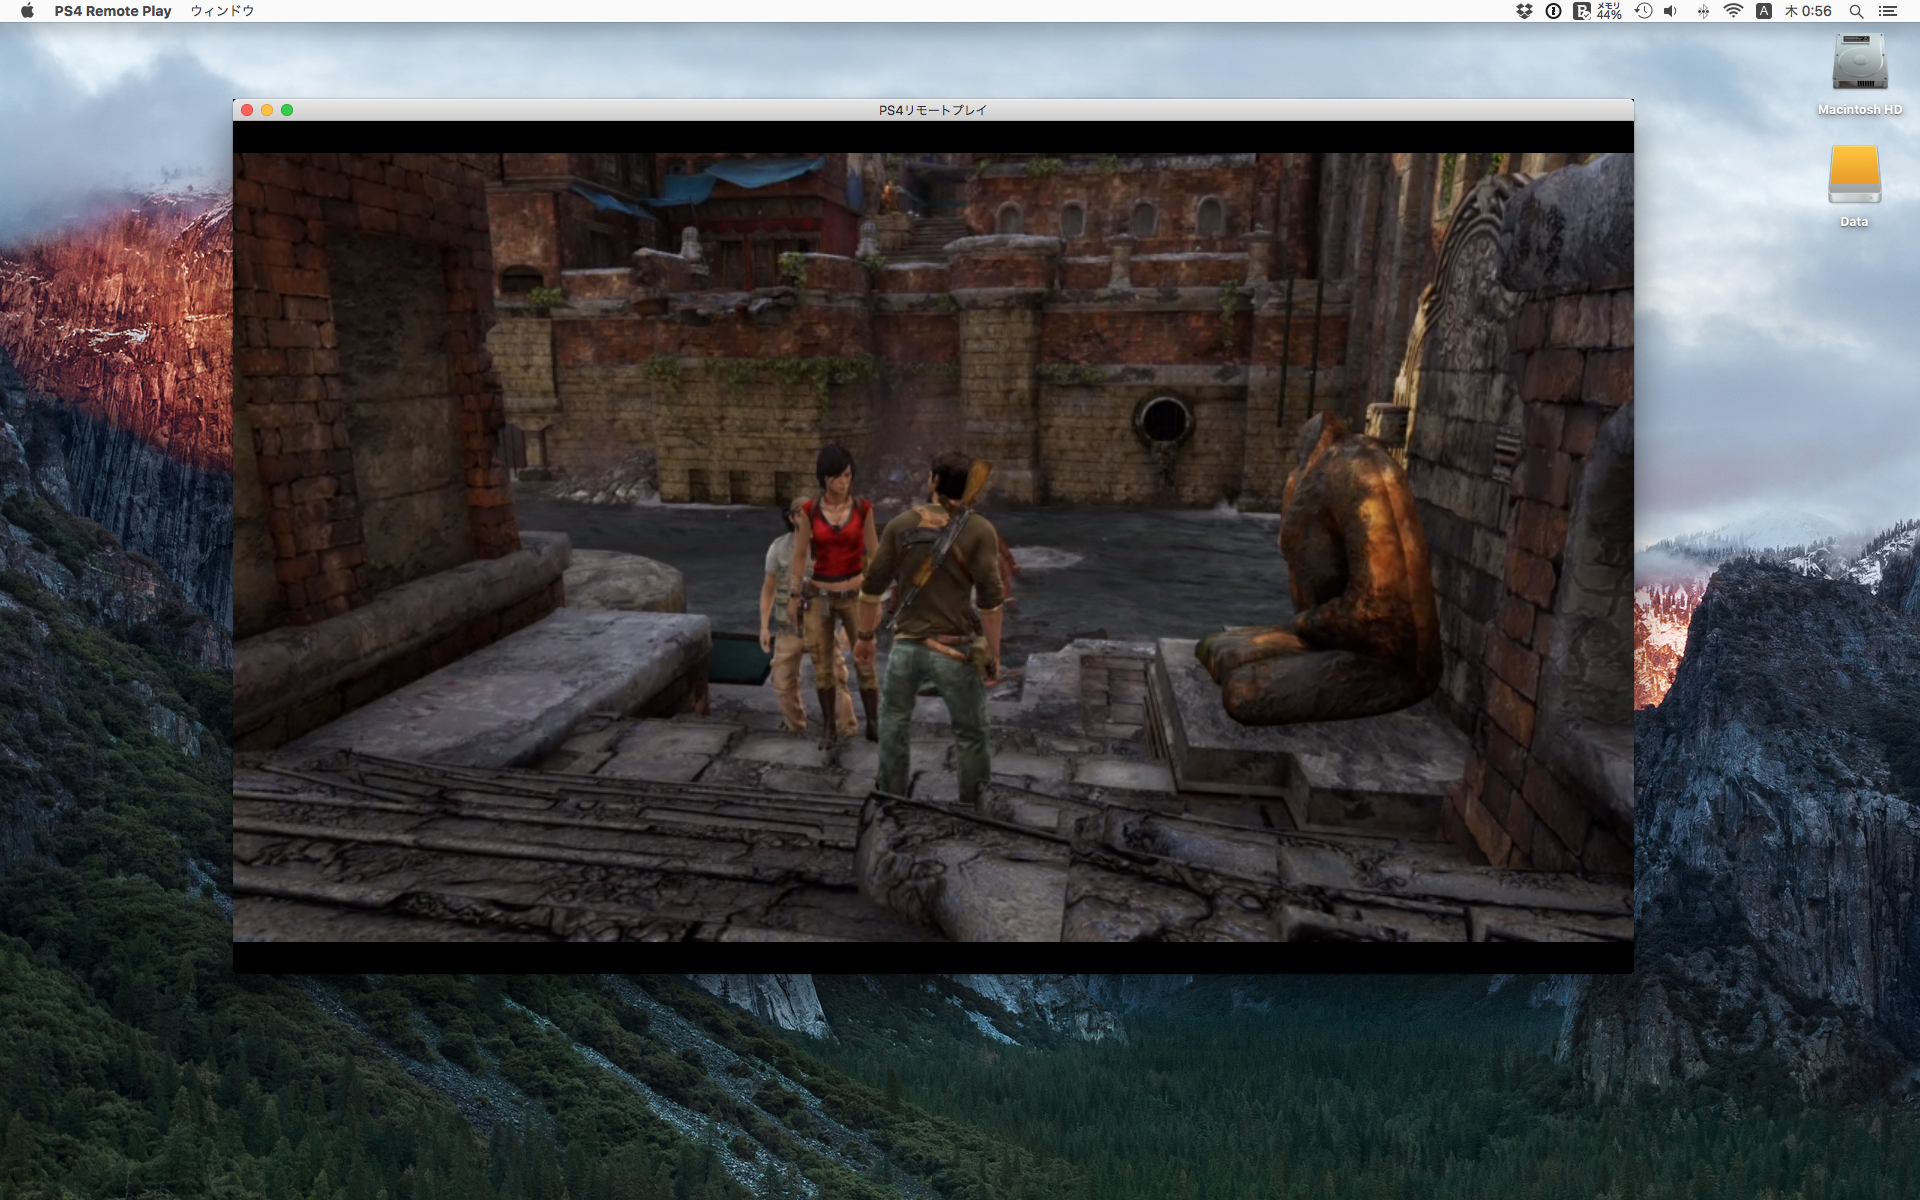Close the PS4 Remote Play window
This screenshot has height=1200, width=1920.
tap(247, 110)
